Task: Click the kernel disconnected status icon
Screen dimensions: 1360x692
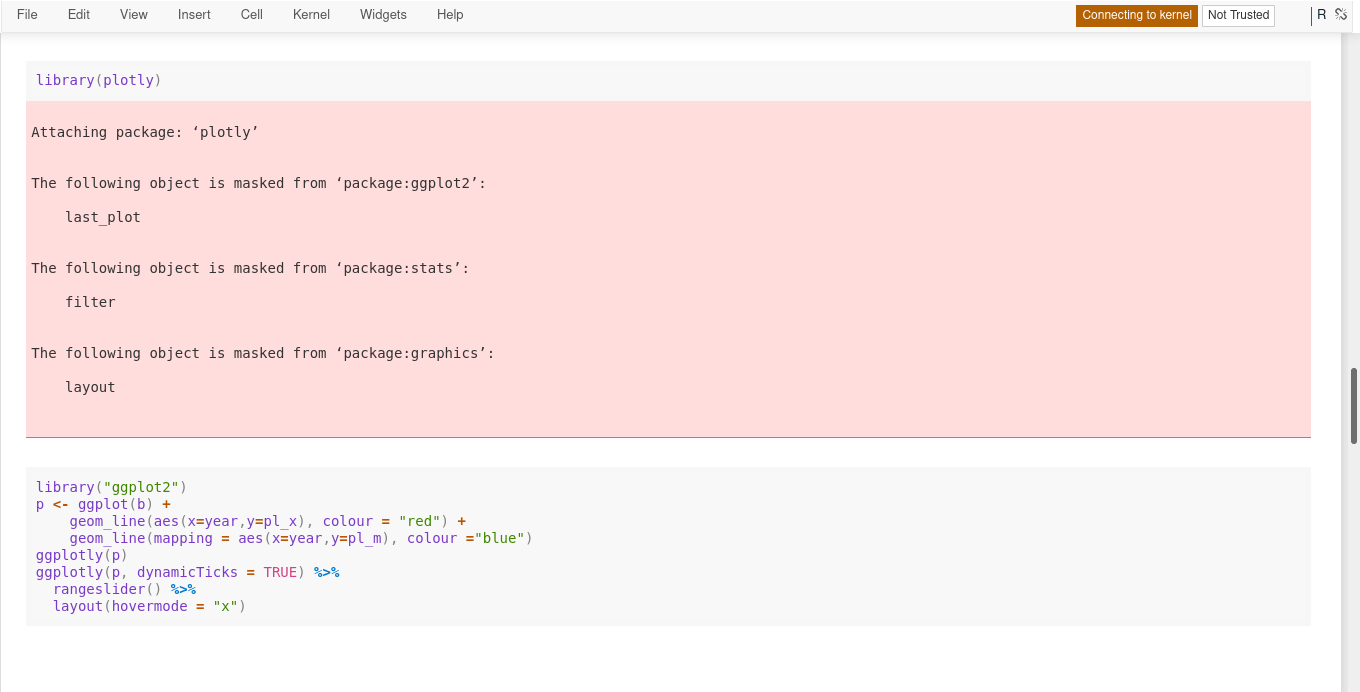Action: (x=1340, y=14)
